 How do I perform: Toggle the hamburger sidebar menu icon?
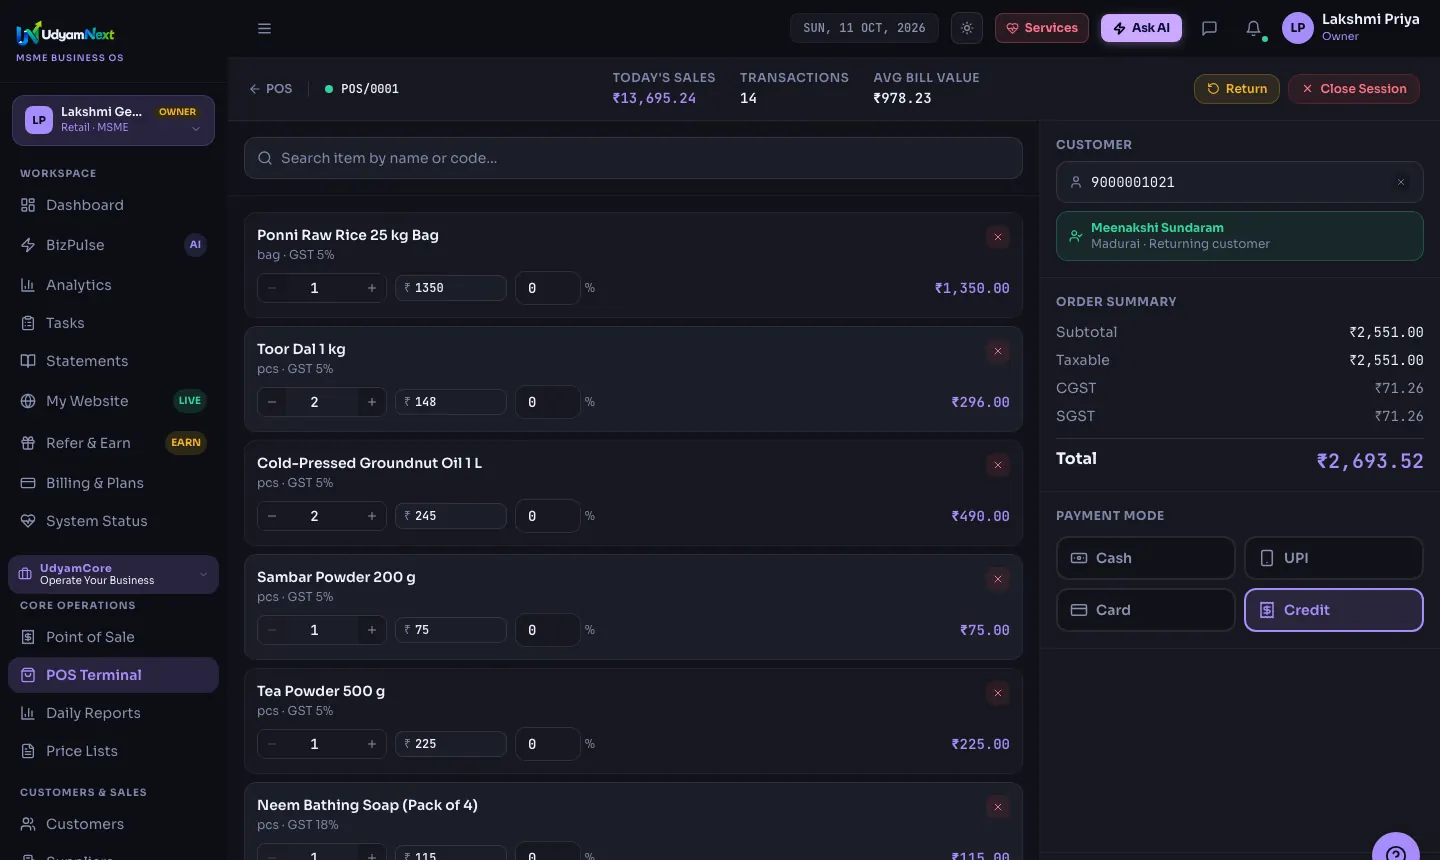264,28
